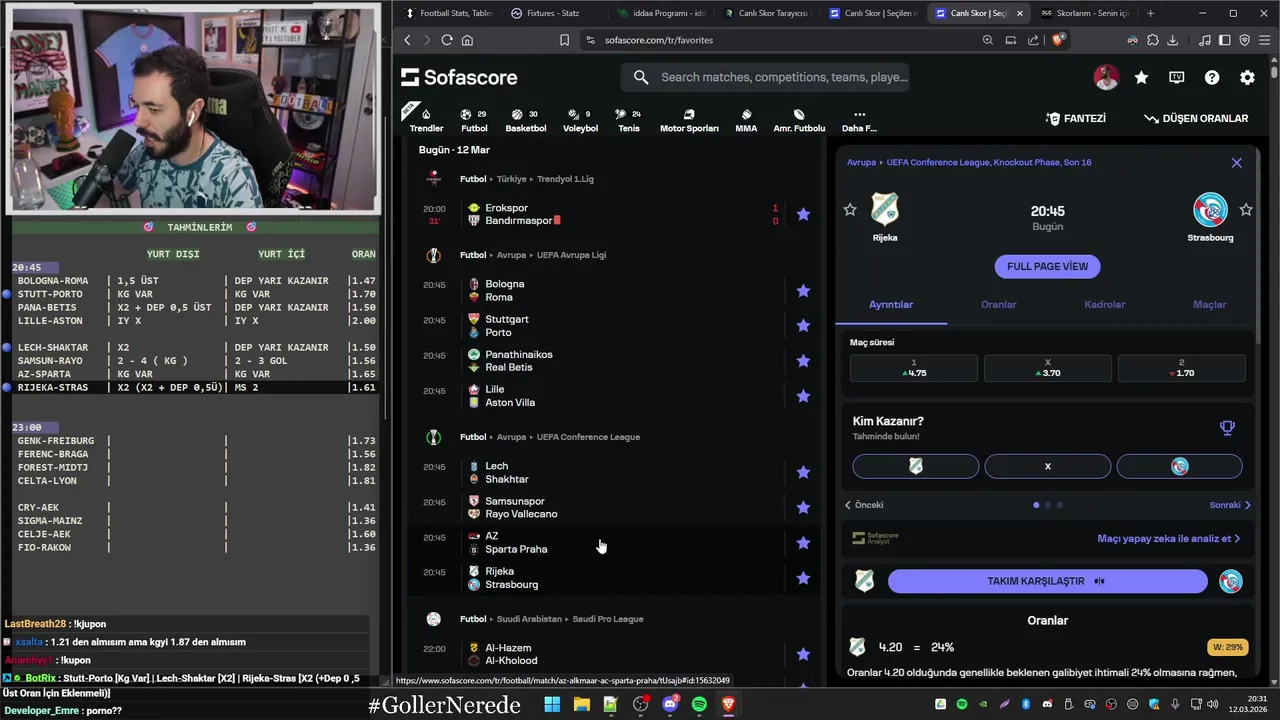Select the Tenis sport icon
Viewport: 1280px width, 720px height.
point(629,120)
